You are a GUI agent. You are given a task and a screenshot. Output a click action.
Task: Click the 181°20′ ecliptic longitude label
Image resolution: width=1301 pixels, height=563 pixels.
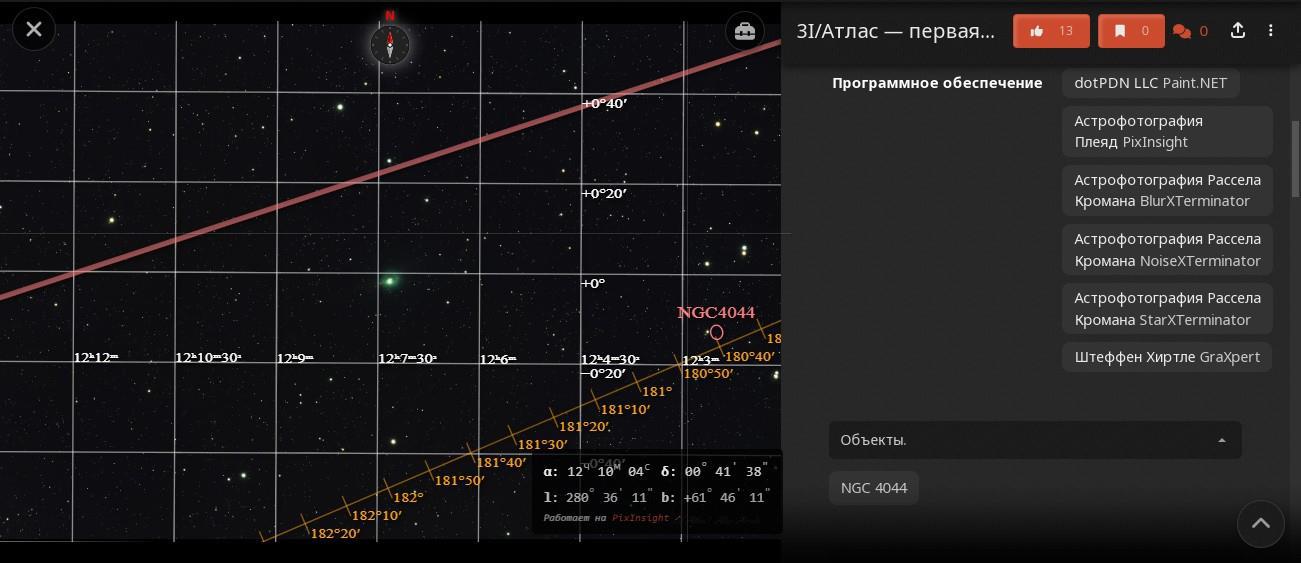[584, 426]
